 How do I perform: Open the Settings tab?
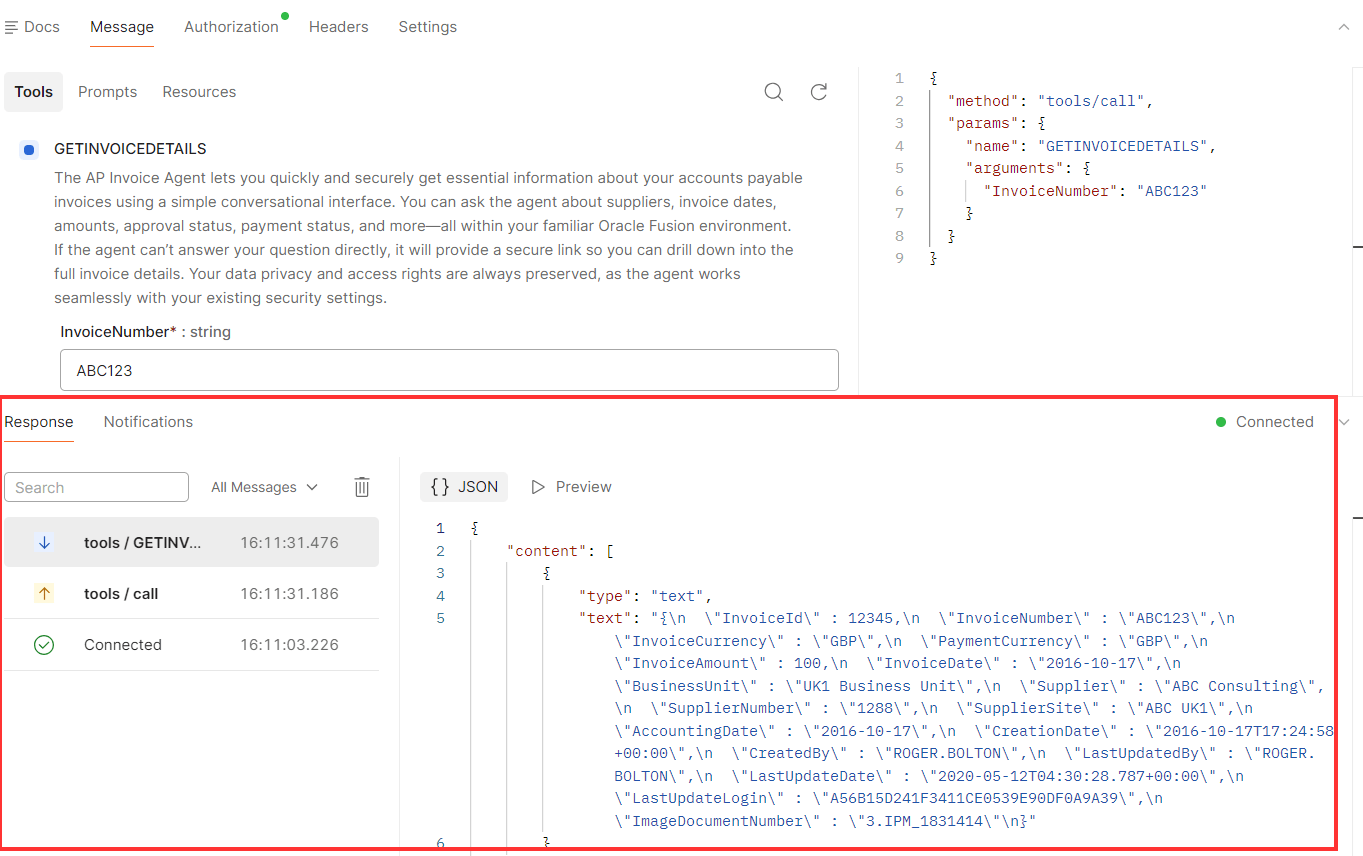(427, 27)
